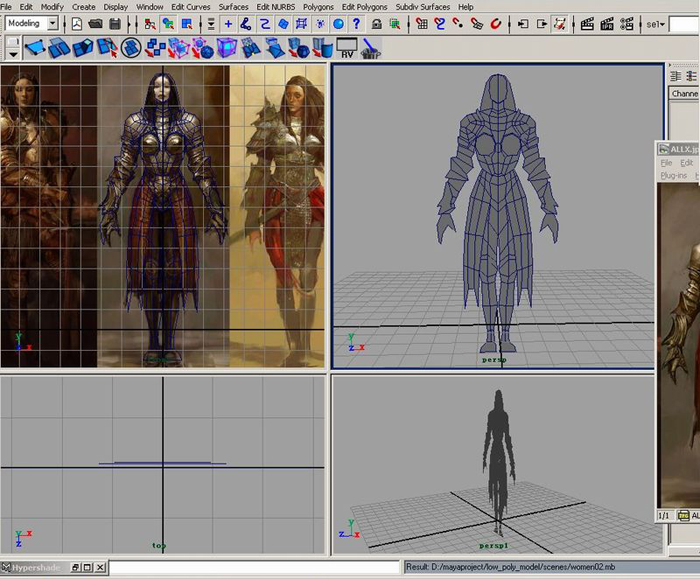Maximize the Hypershade window

pos(88,568)
